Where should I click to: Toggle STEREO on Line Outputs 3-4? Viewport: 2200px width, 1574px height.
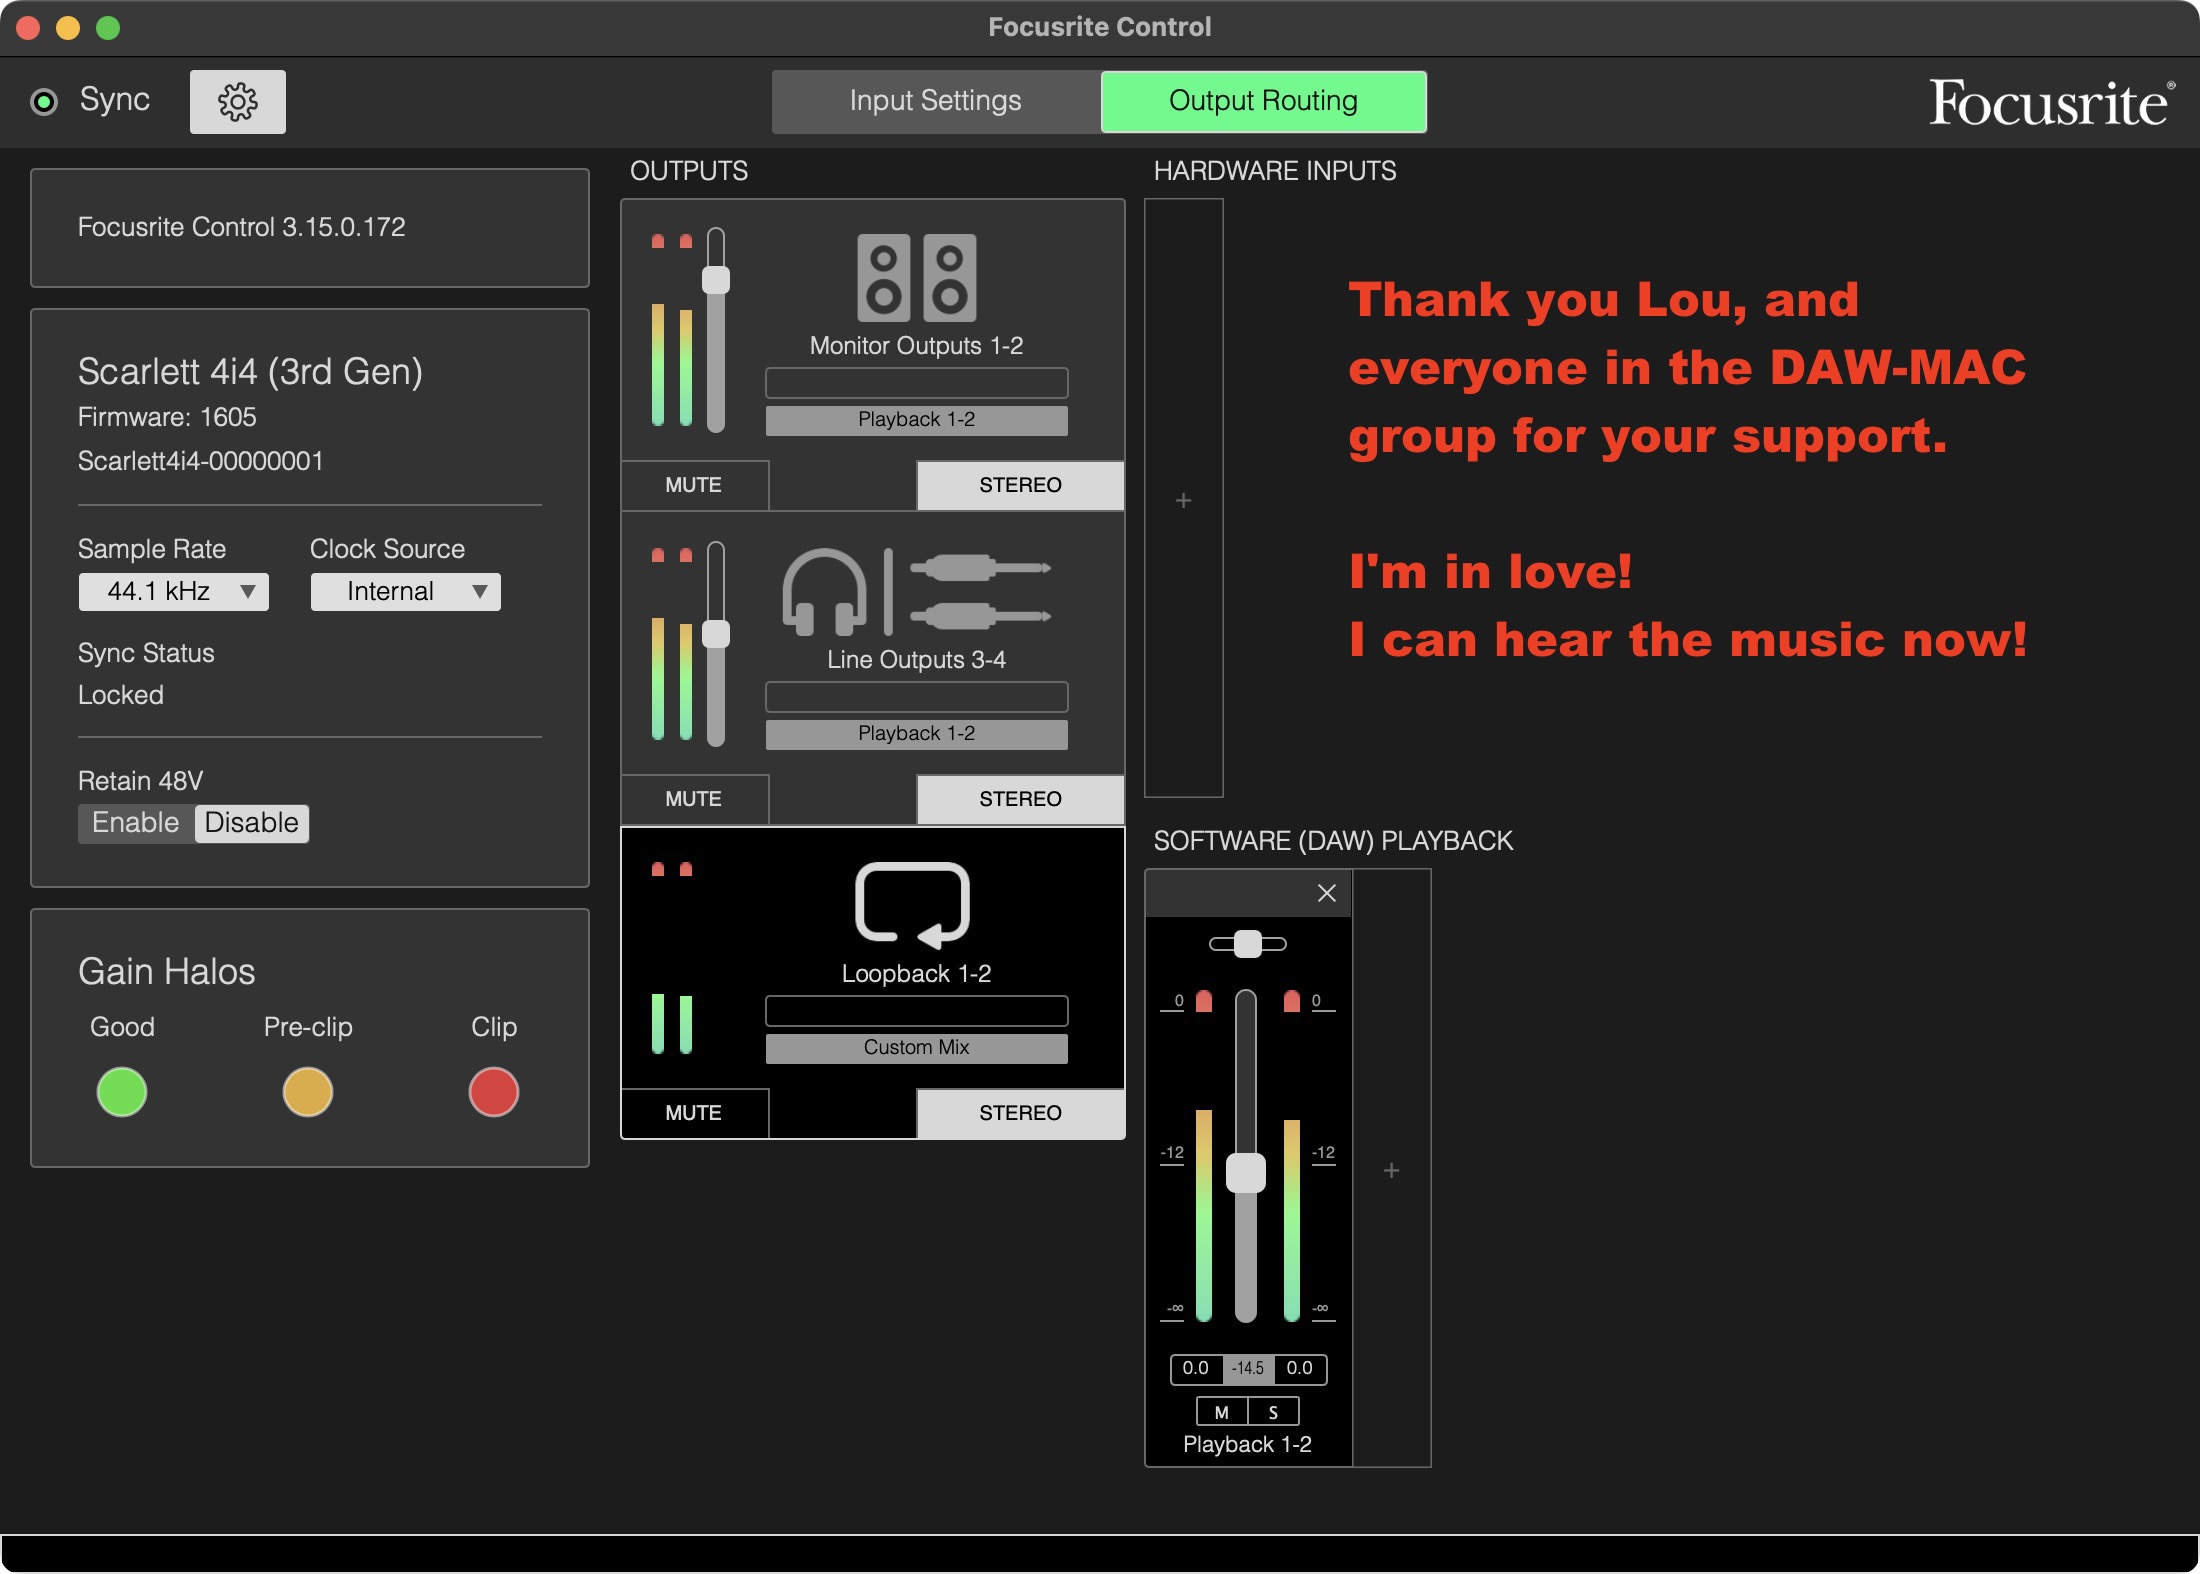click(x=1019, y=799)
